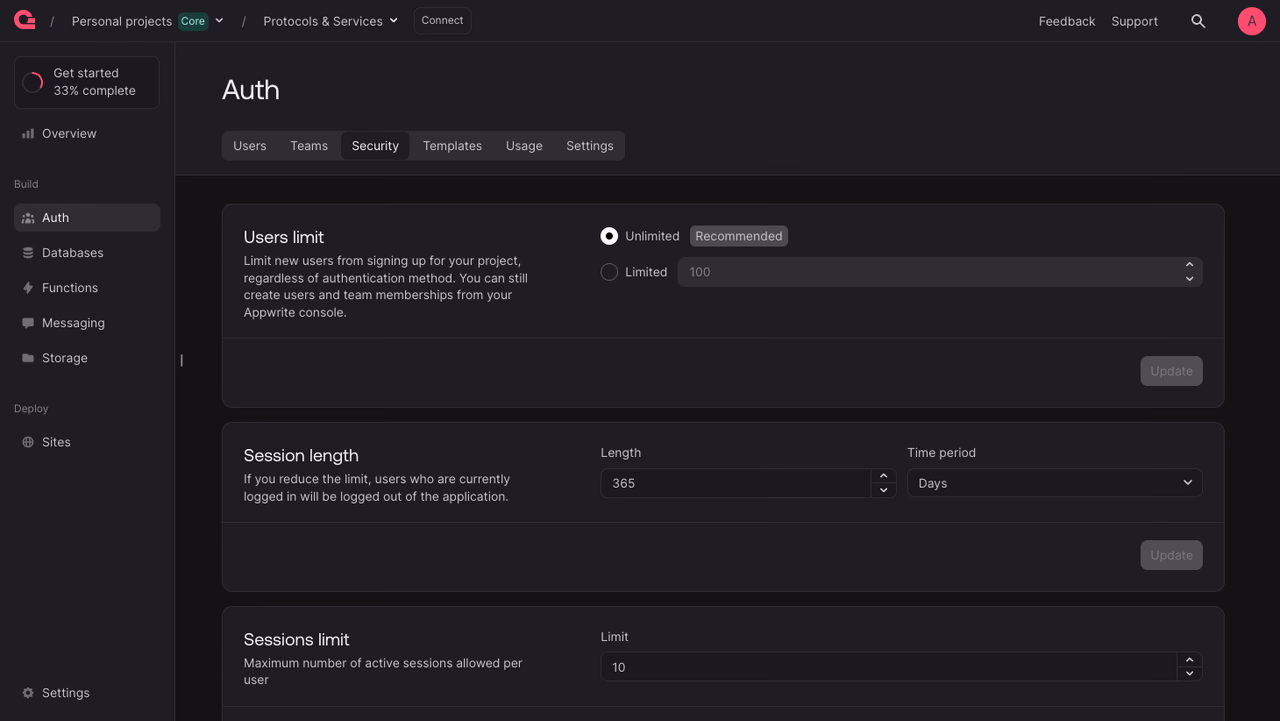Click the Users limit heading
The image size is (1280, 721).
284,237
